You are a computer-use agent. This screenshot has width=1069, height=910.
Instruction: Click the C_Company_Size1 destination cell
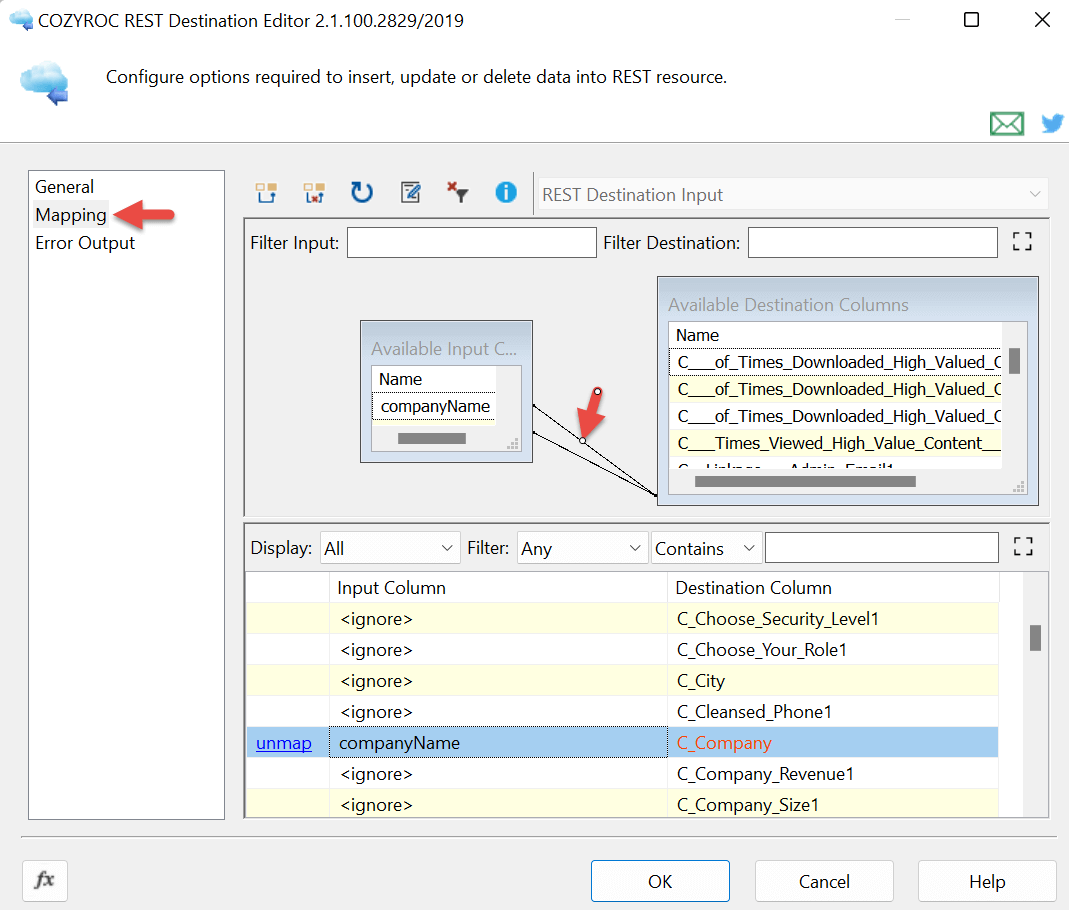833,804
